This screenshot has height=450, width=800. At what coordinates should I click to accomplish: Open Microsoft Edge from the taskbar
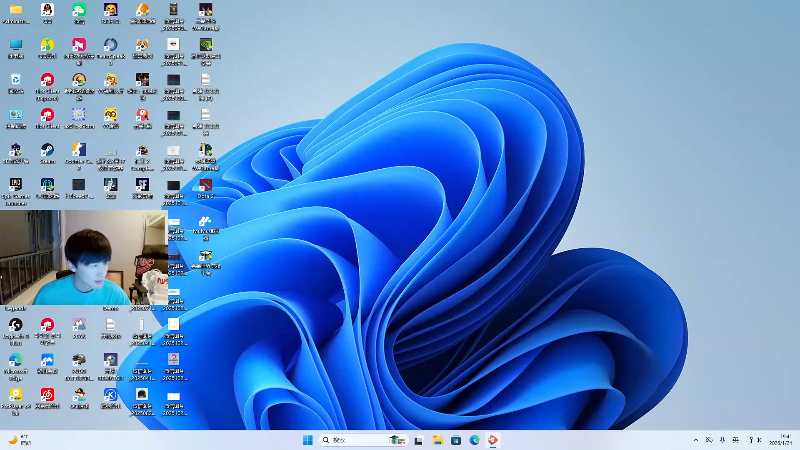(x=475, y=440)
